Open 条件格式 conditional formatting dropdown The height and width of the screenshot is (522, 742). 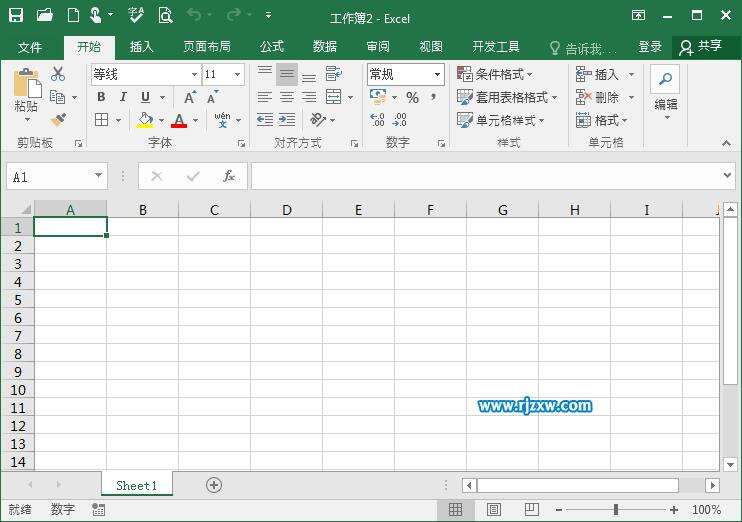pyautogui.click(x=495, y=74)
